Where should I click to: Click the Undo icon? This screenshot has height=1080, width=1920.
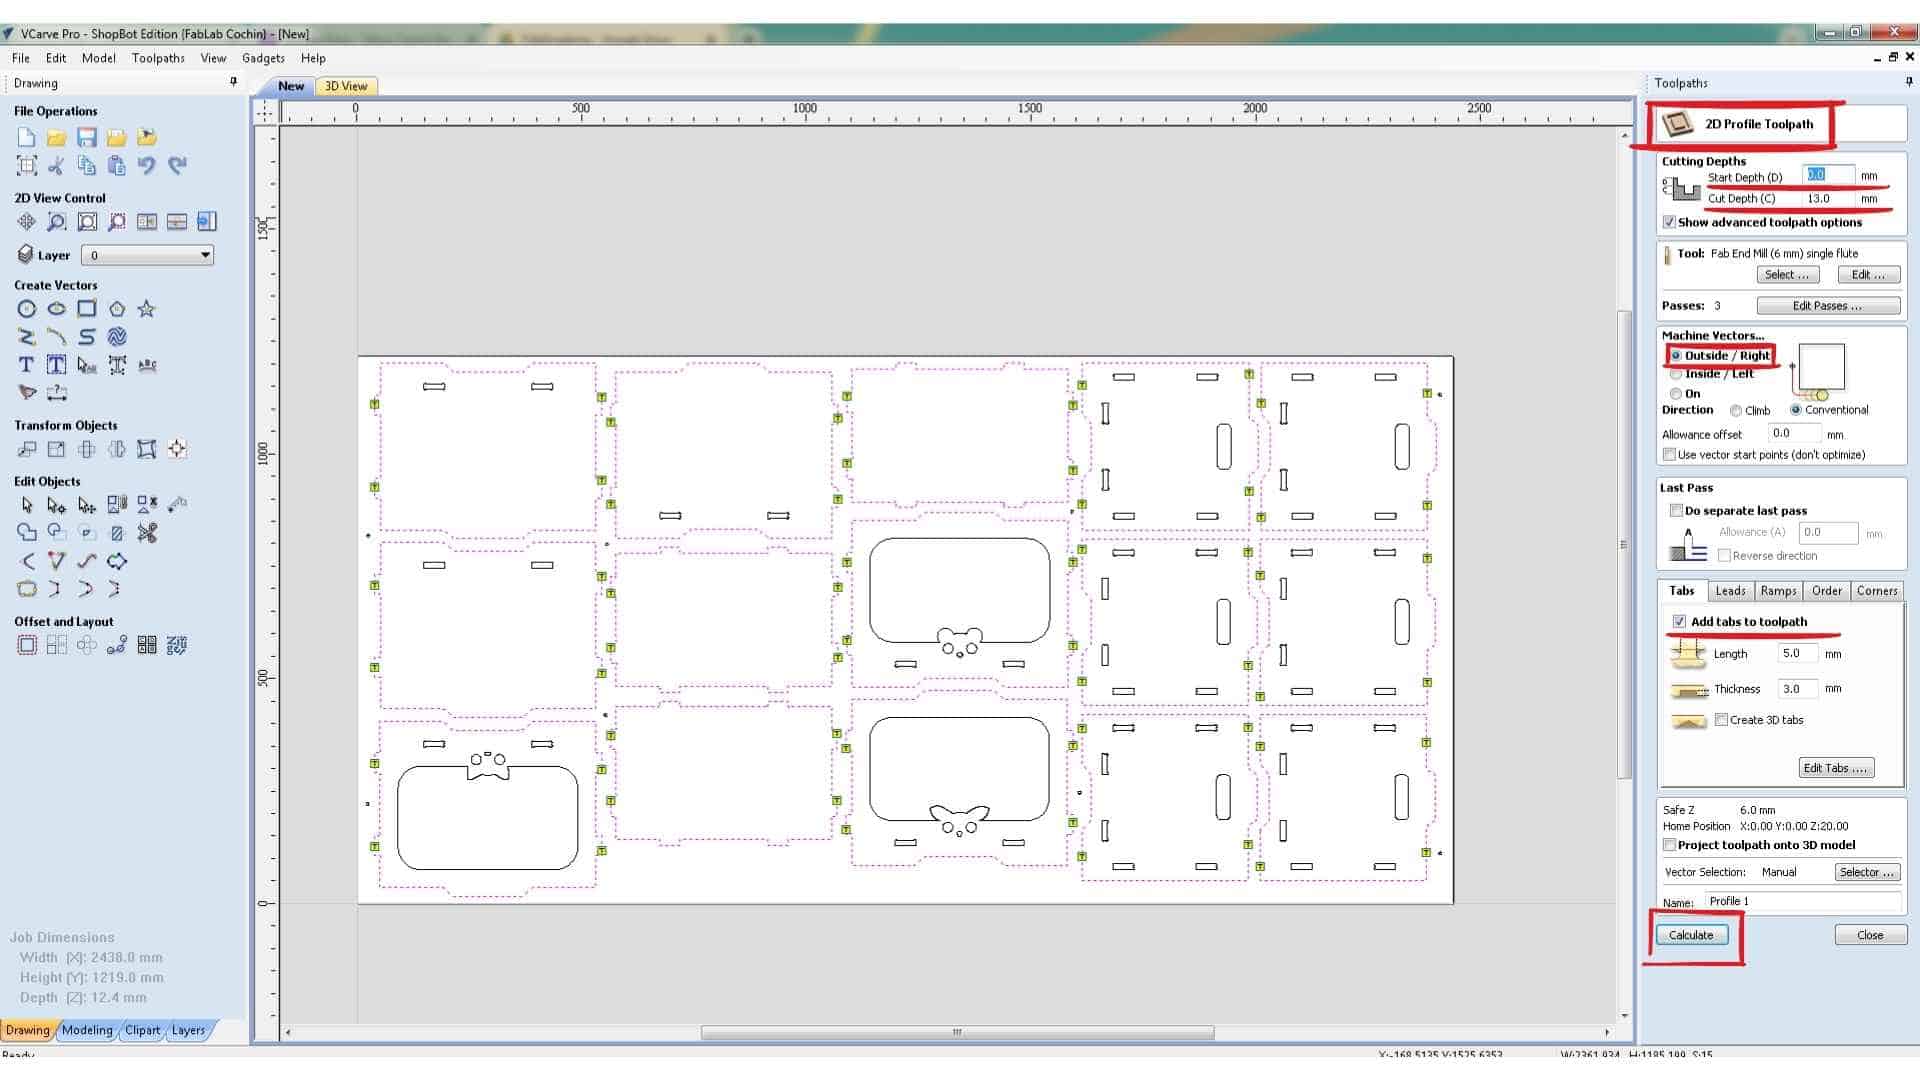(147, 166)
